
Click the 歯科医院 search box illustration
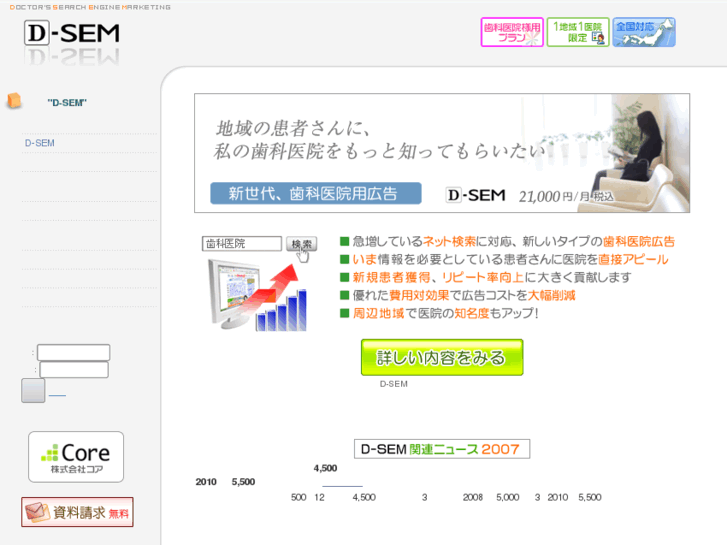242,244
